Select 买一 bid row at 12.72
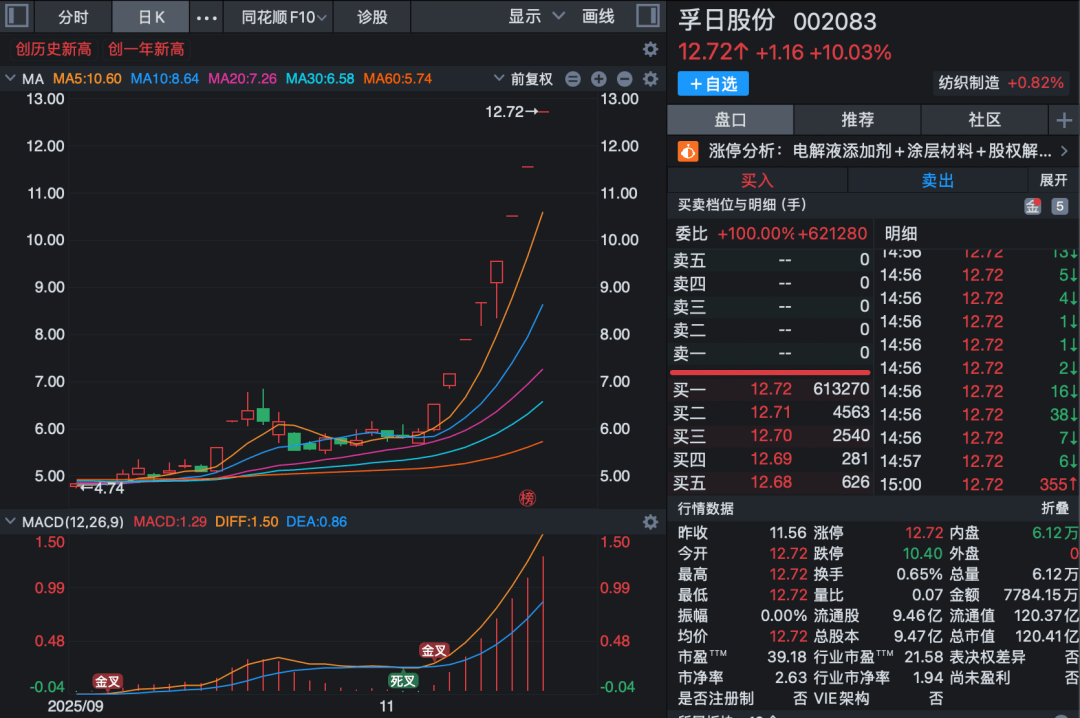The image size is (1080, 718). click(770, 389)
